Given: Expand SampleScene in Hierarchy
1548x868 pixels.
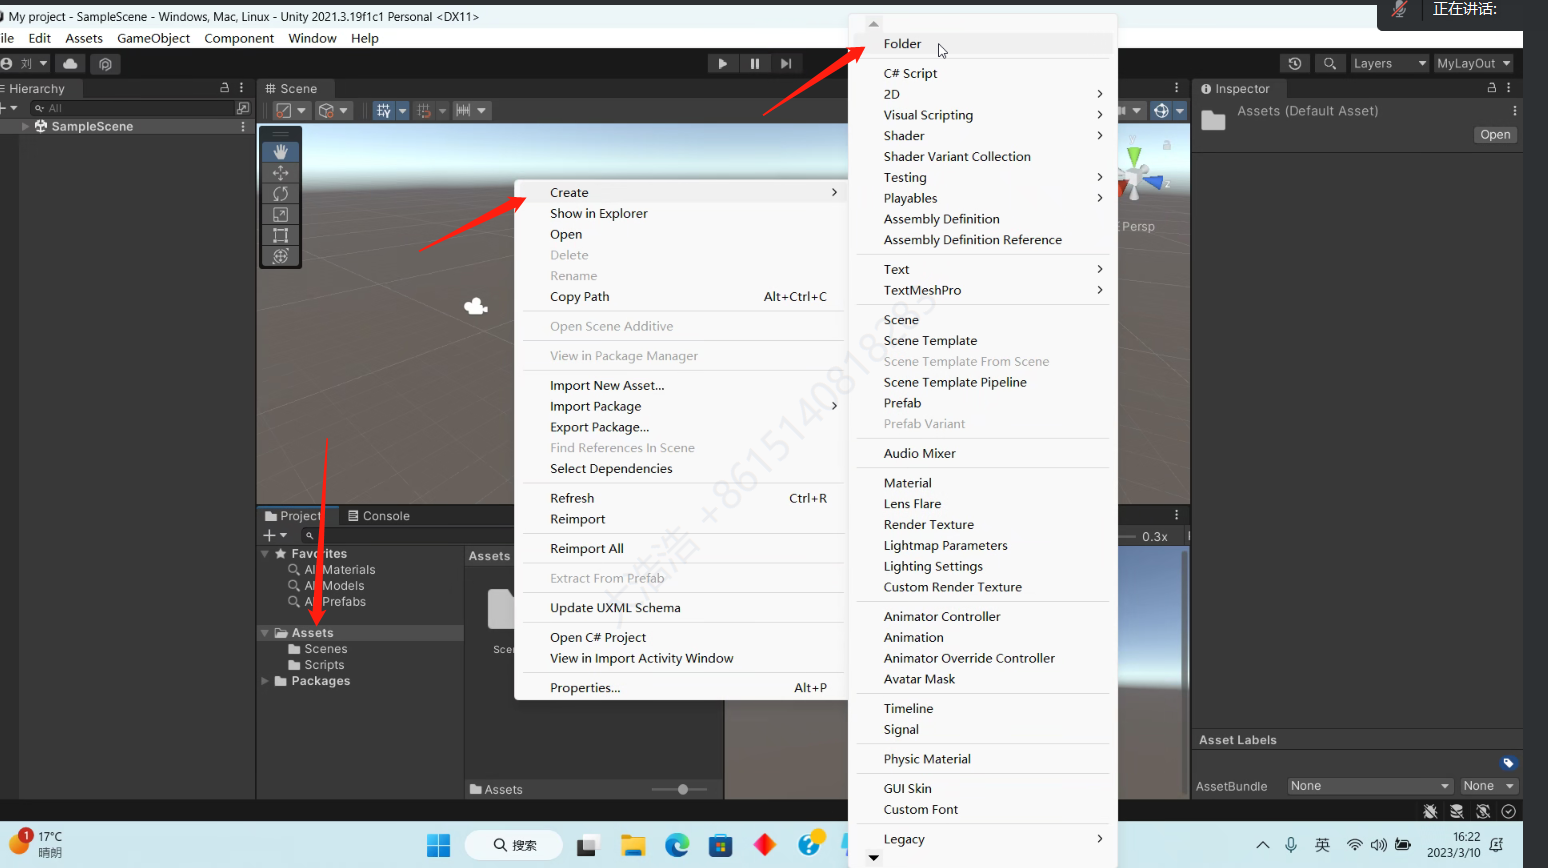Looking at the screenshot, I should (25, 127).
